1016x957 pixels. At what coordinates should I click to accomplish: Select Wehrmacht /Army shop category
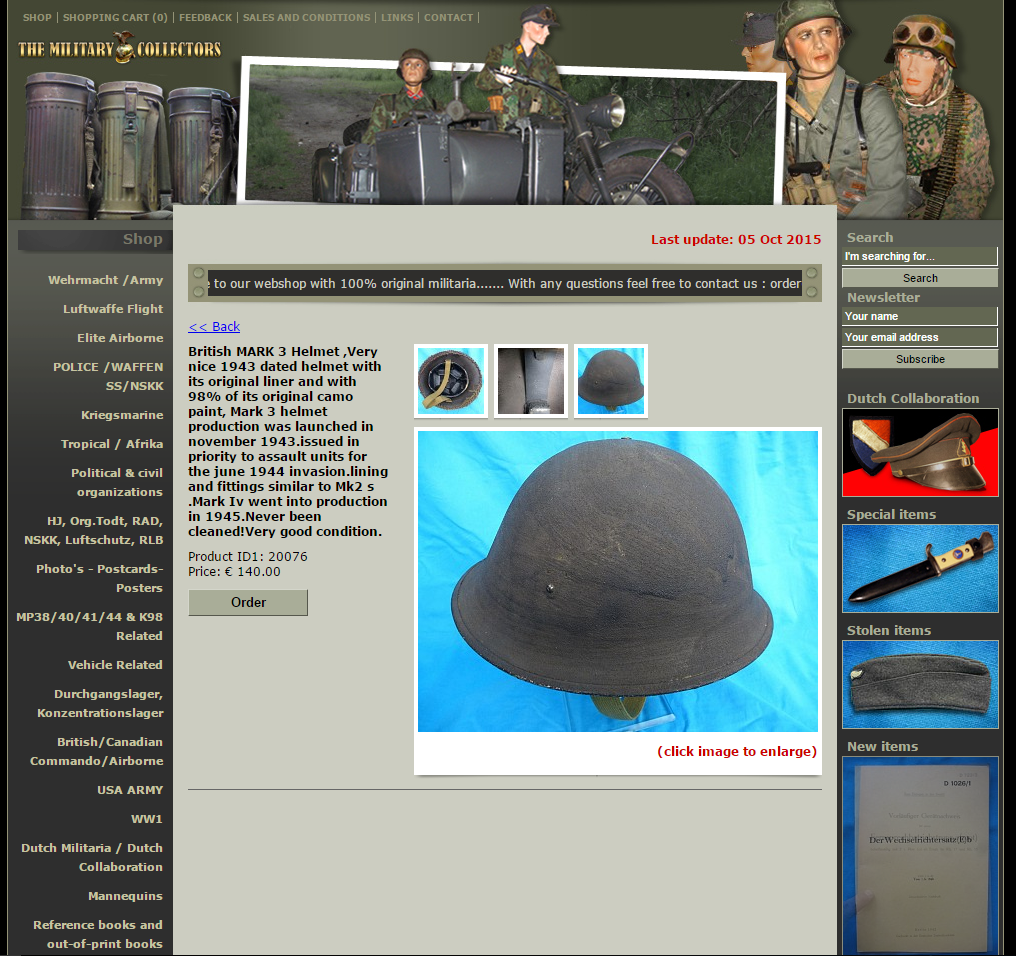tap(105, 280)
